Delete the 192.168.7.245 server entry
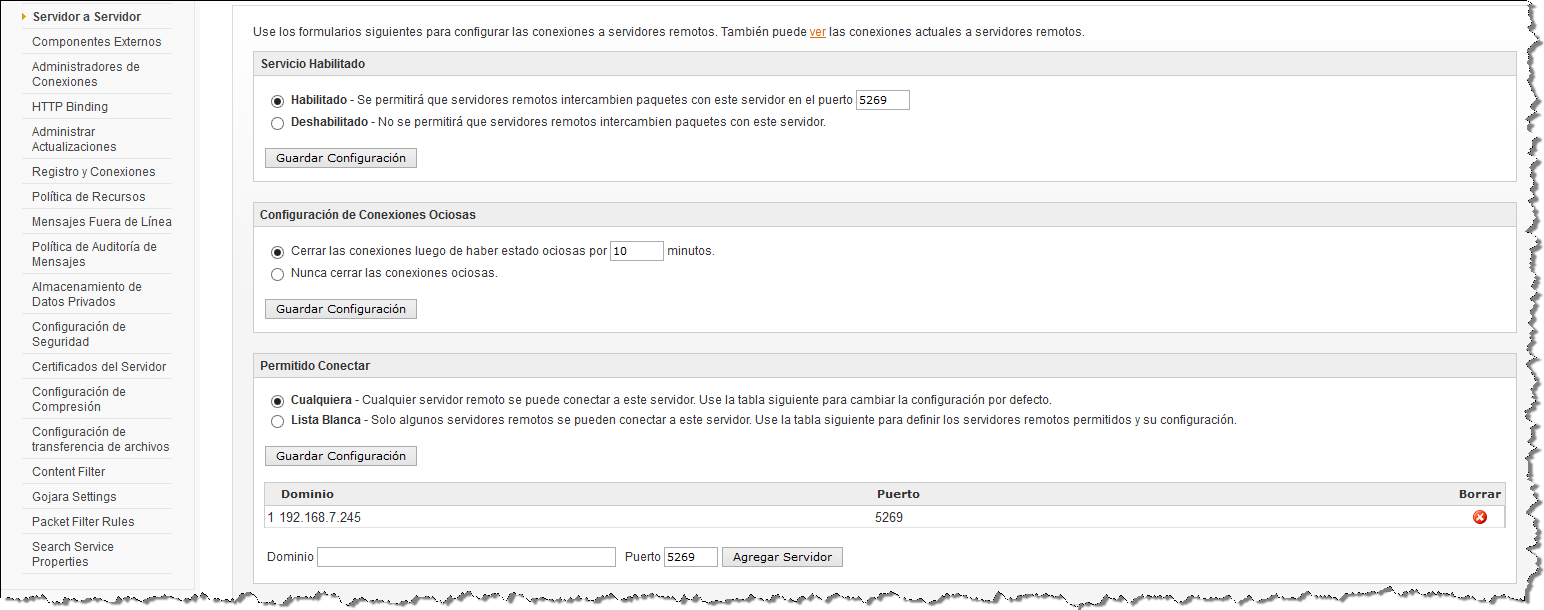 (x=1480, y=517)
